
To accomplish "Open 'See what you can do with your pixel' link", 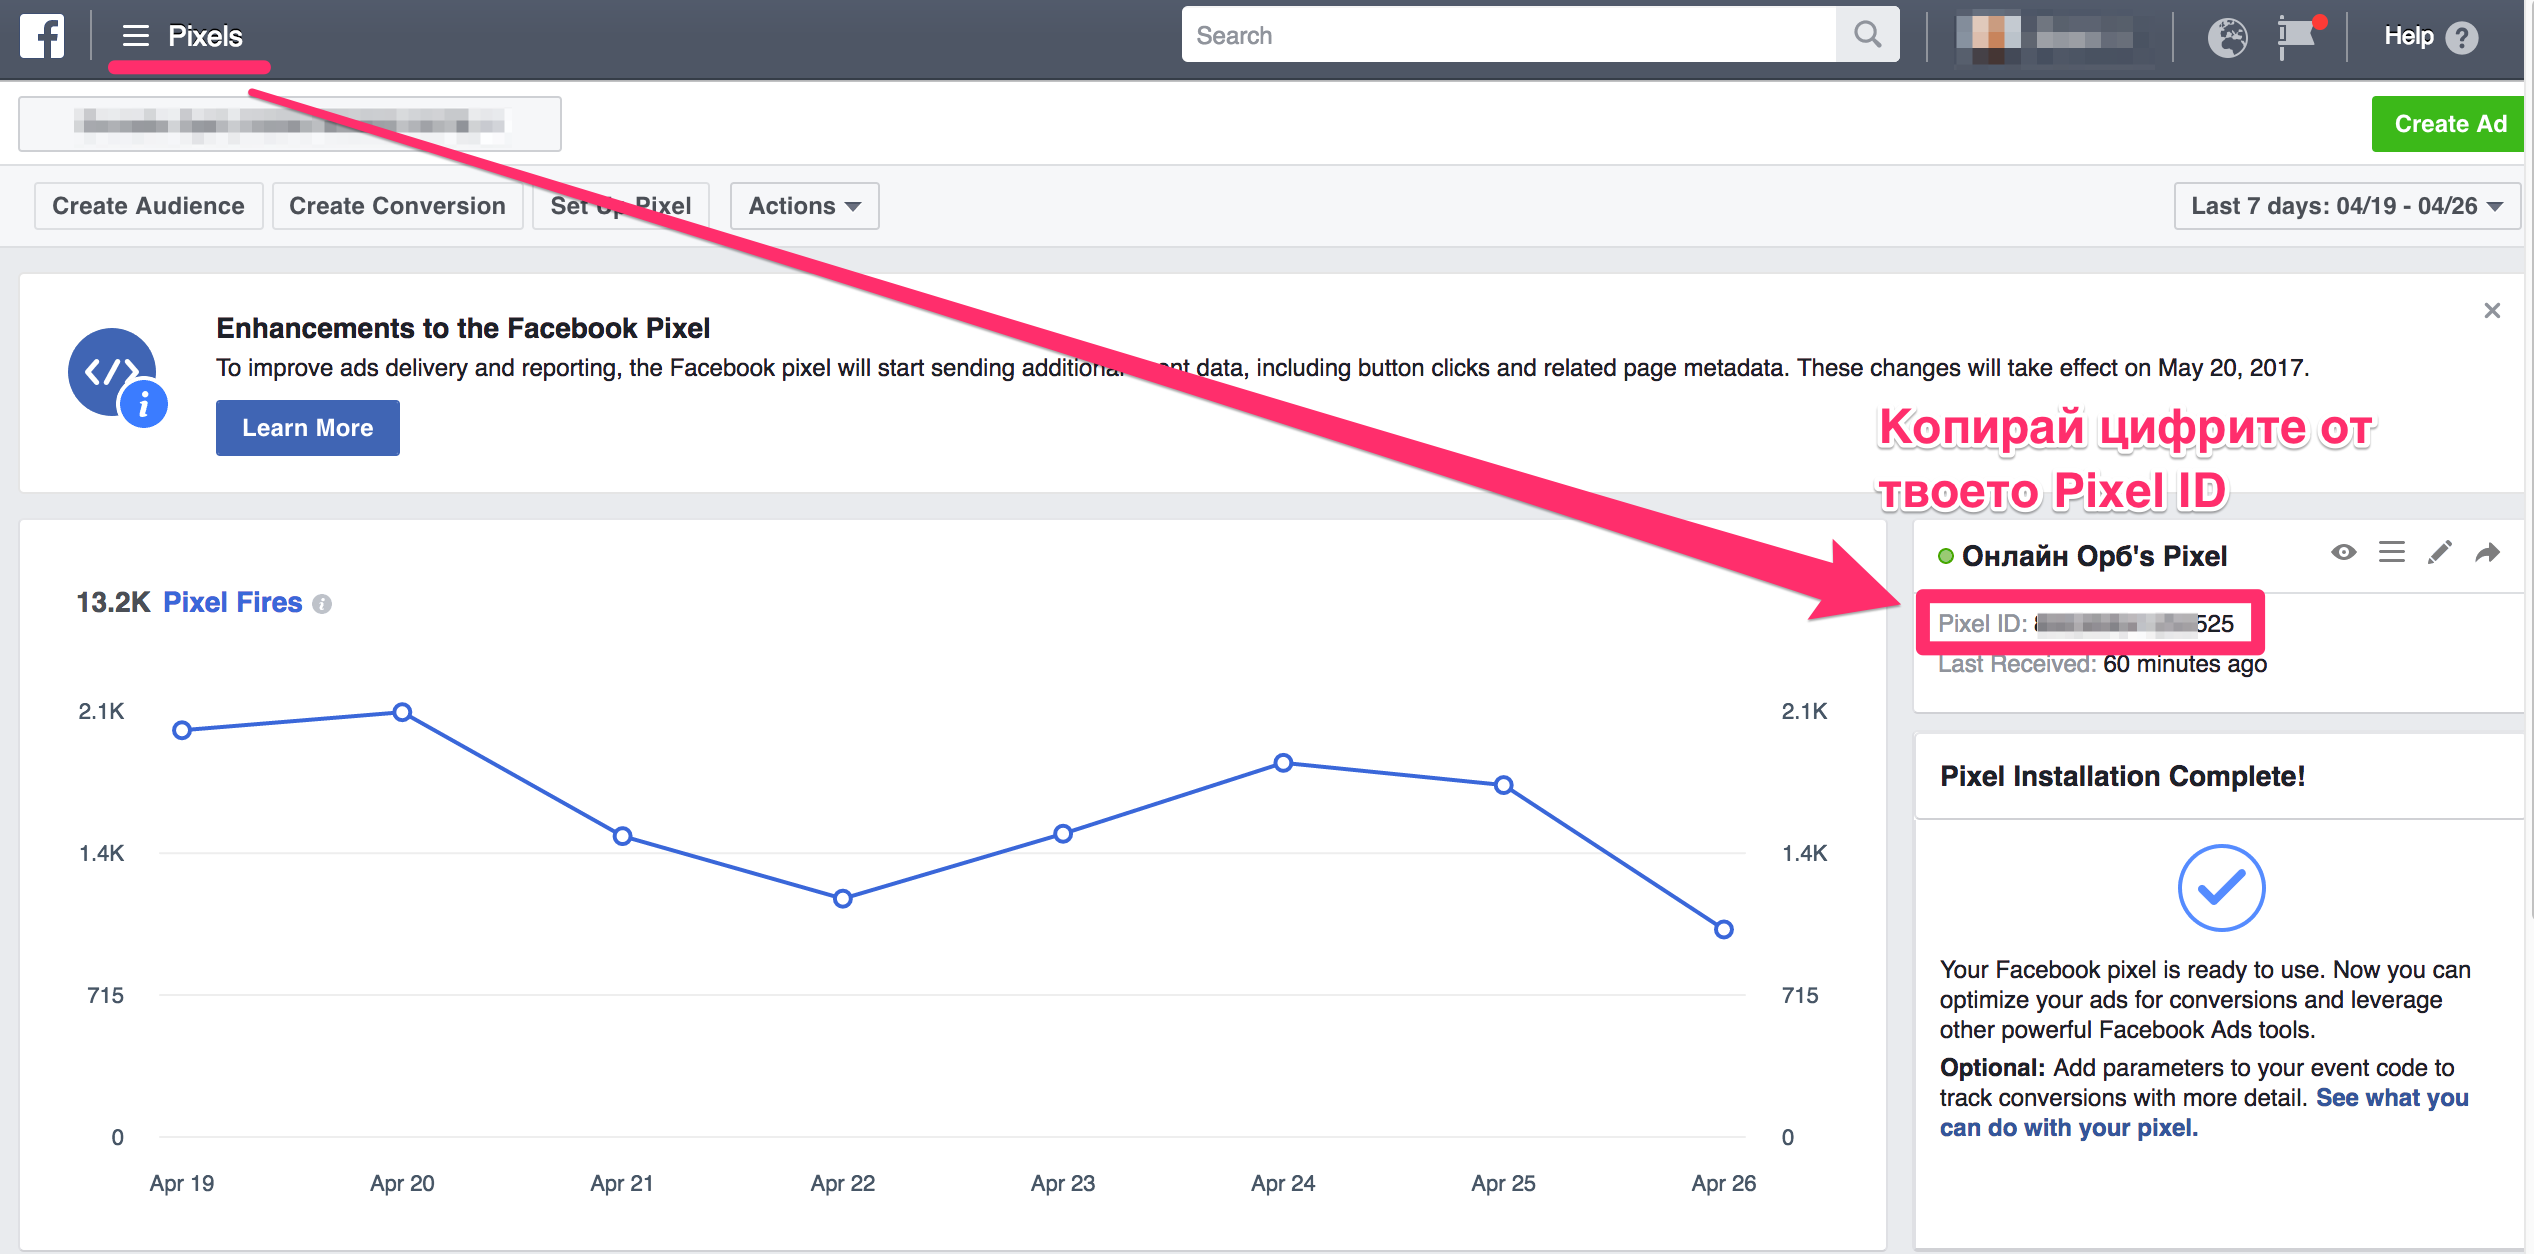I will tap(2204, 1113).
